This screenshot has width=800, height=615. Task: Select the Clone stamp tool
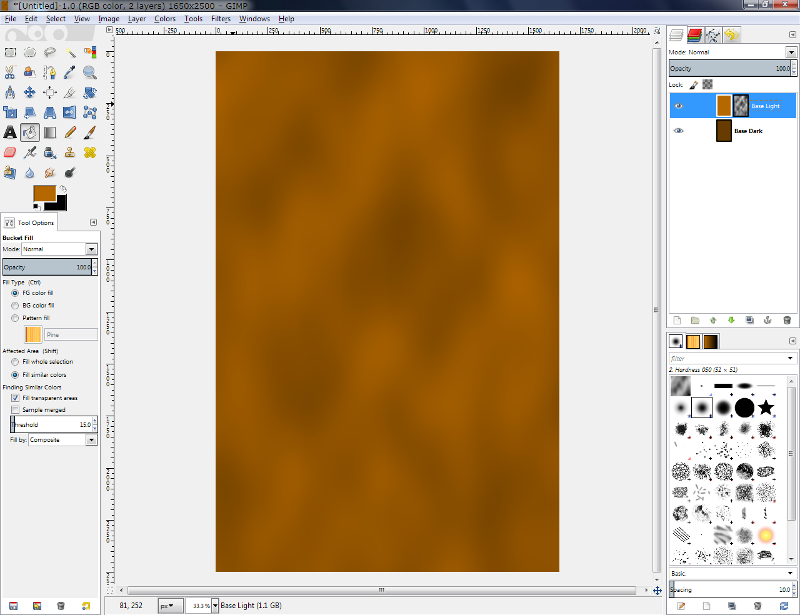click(70, 153)
